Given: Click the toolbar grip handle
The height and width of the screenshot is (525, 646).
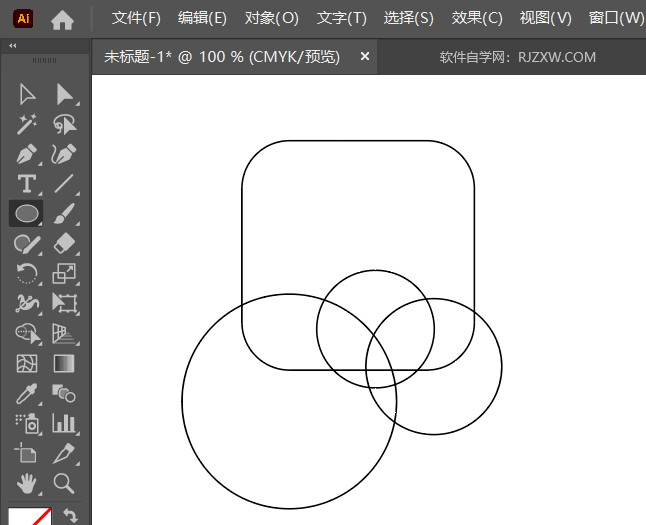Looking at the screenshot, I should (x=44, y=61).
